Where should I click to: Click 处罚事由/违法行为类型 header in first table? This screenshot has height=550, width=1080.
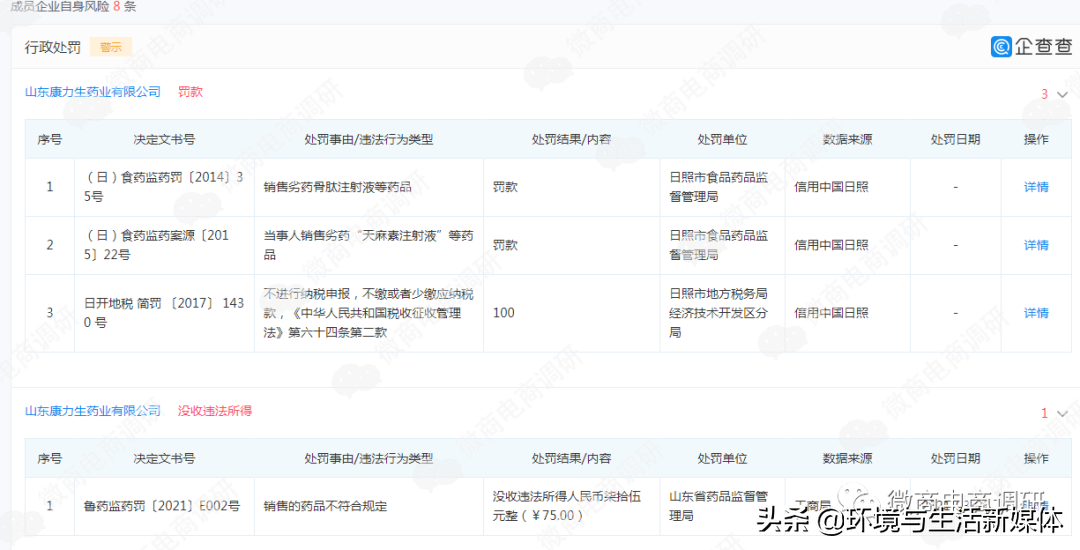click(x=368, y=139)
